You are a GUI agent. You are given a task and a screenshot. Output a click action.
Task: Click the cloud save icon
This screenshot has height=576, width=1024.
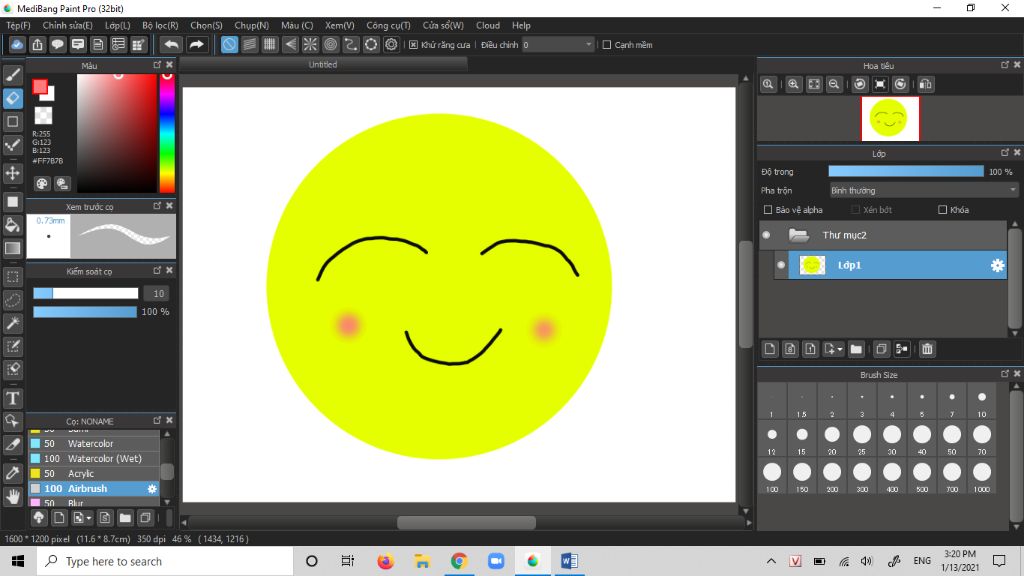click(x=17, y=44)
